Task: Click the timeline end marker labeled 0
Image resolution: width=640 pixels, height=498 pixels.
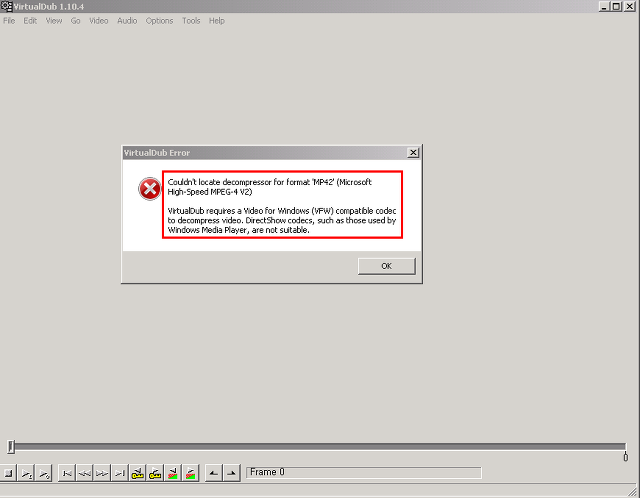Action: coord(625,456)
